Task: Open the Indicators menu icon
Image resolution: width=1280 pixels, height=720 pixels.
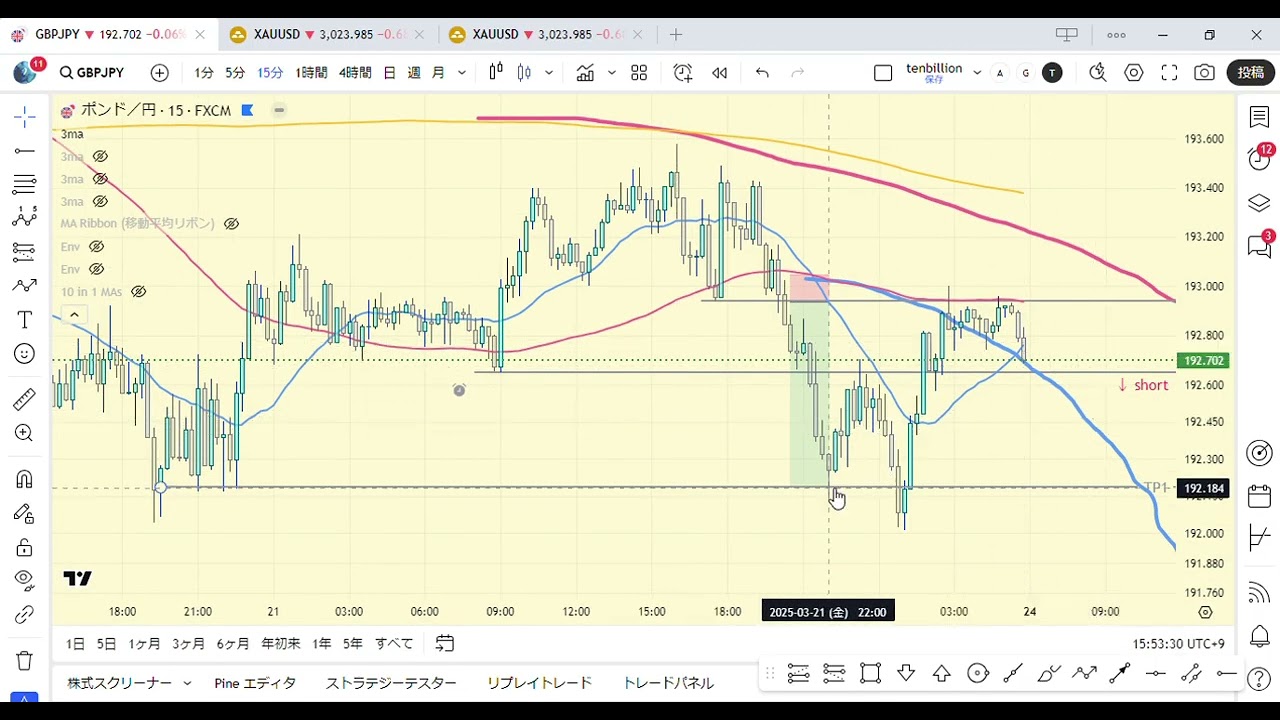Action: (585, 73)
